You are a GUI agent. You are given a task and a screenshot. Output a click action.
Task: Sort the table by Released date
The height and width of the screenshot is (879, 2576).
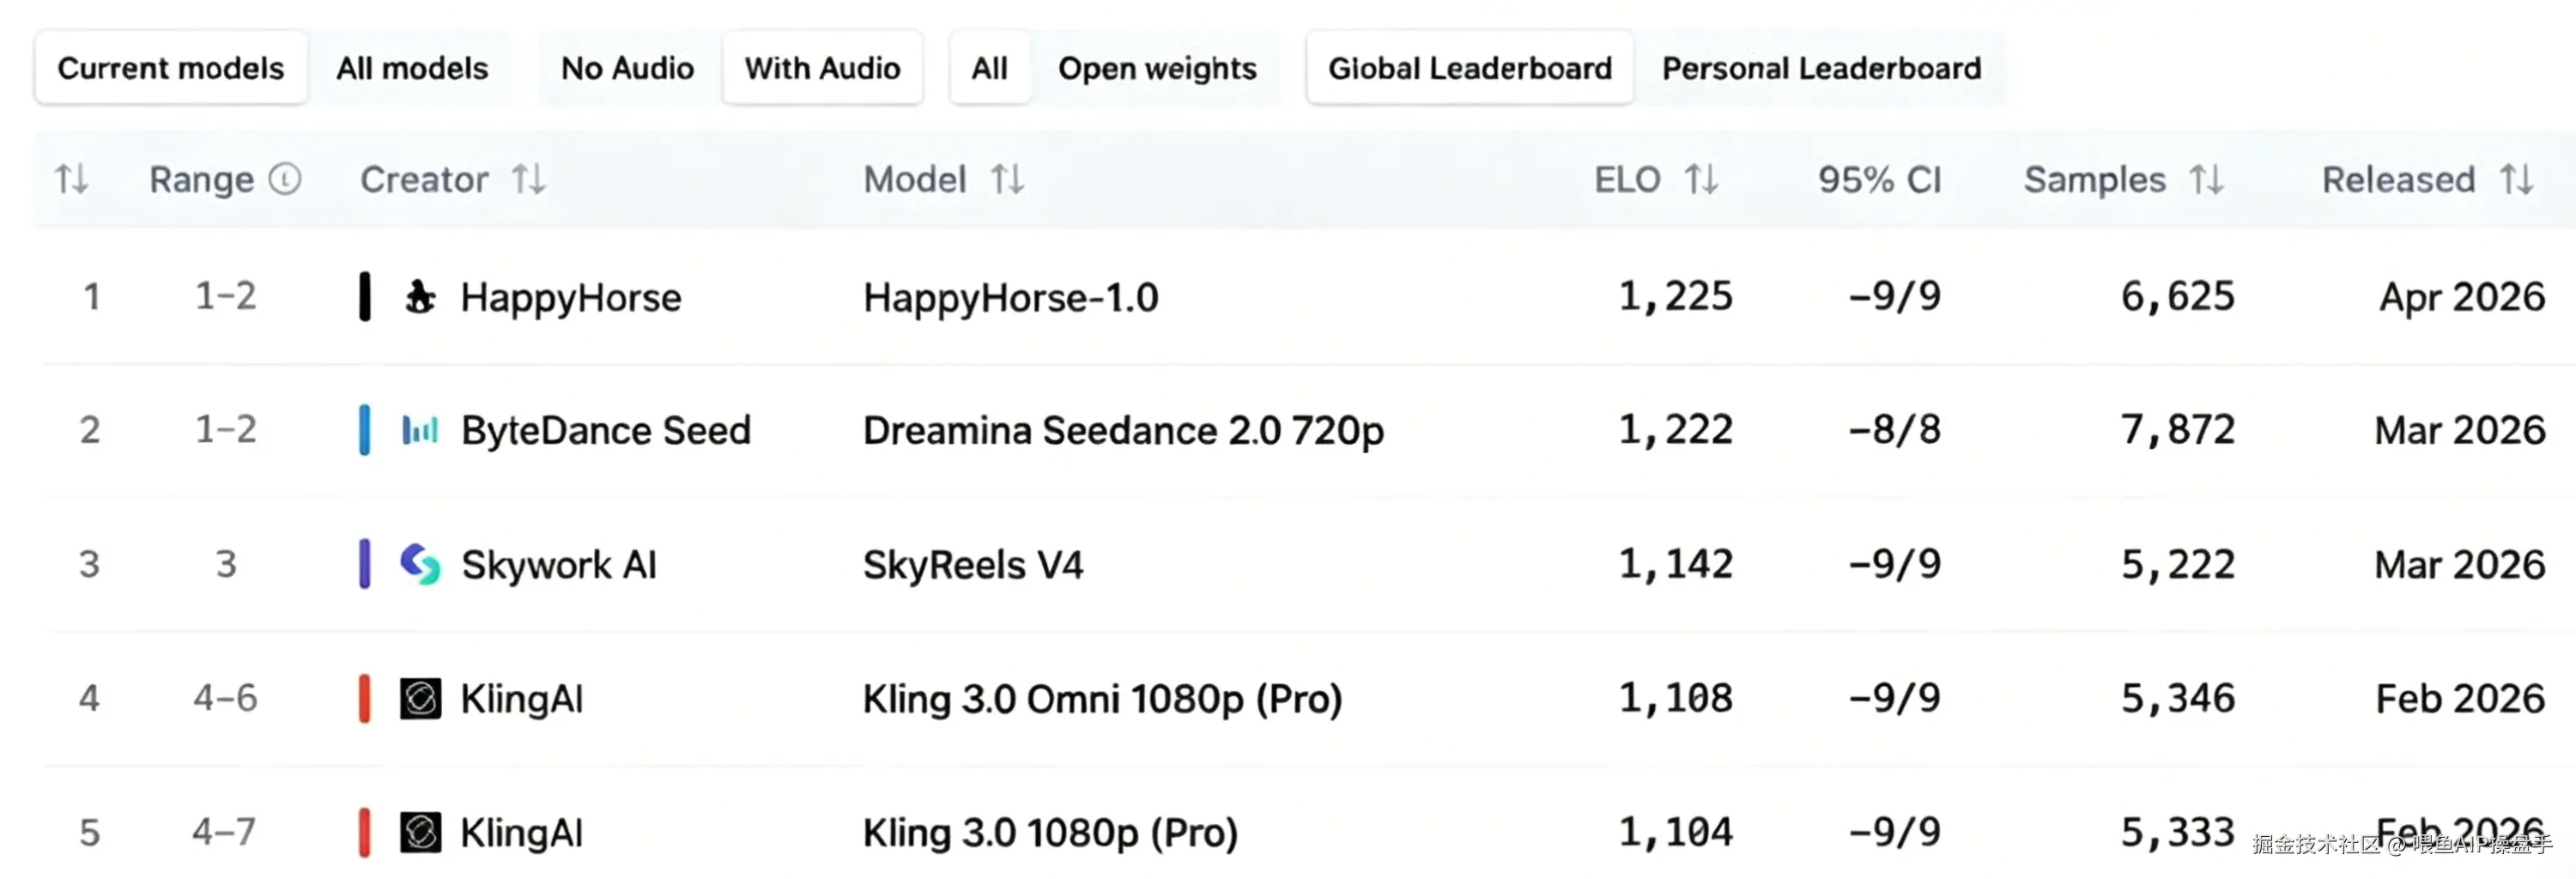coord(2516,180)
